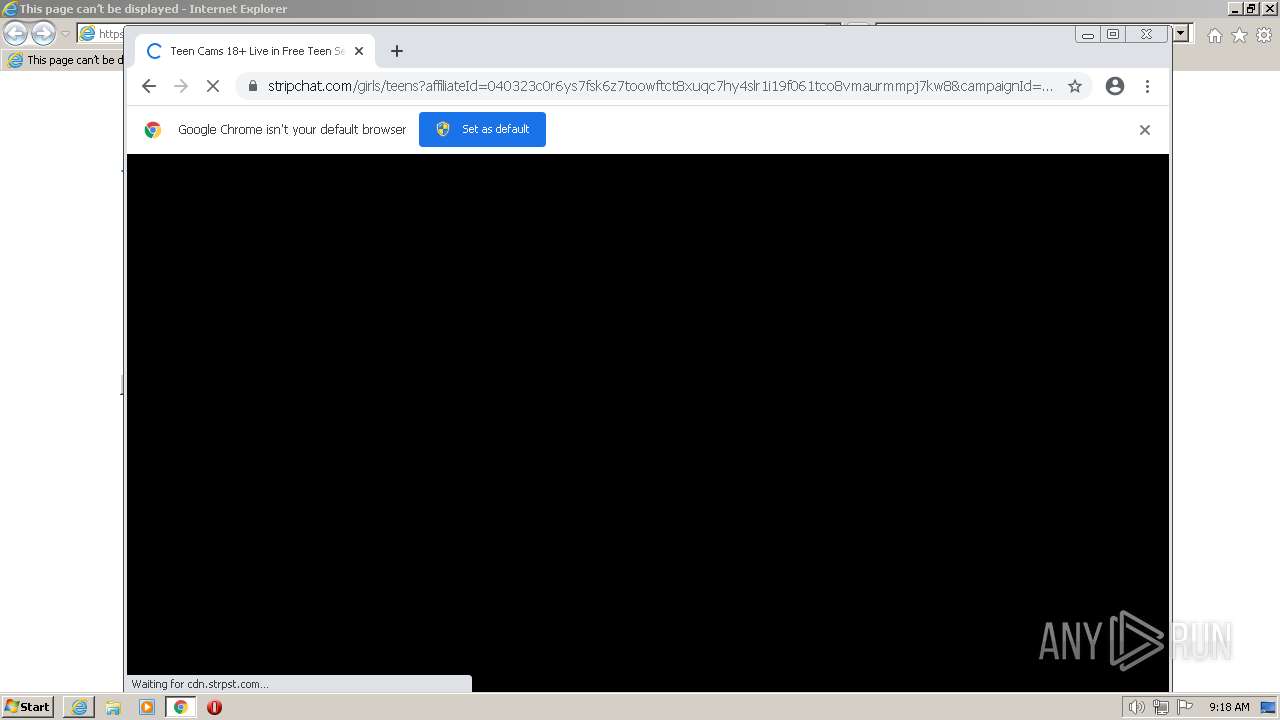Open IE address bar dropdown arrow
1280x720 pixels.
pos(1181,33)
